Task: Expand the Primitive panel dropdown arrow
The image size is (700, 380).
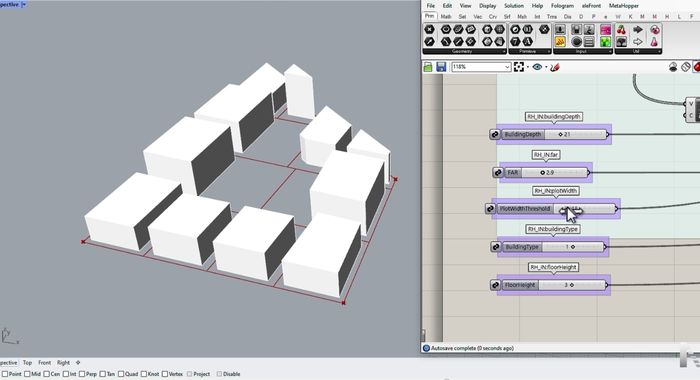Action: click(x=549, y=52)
